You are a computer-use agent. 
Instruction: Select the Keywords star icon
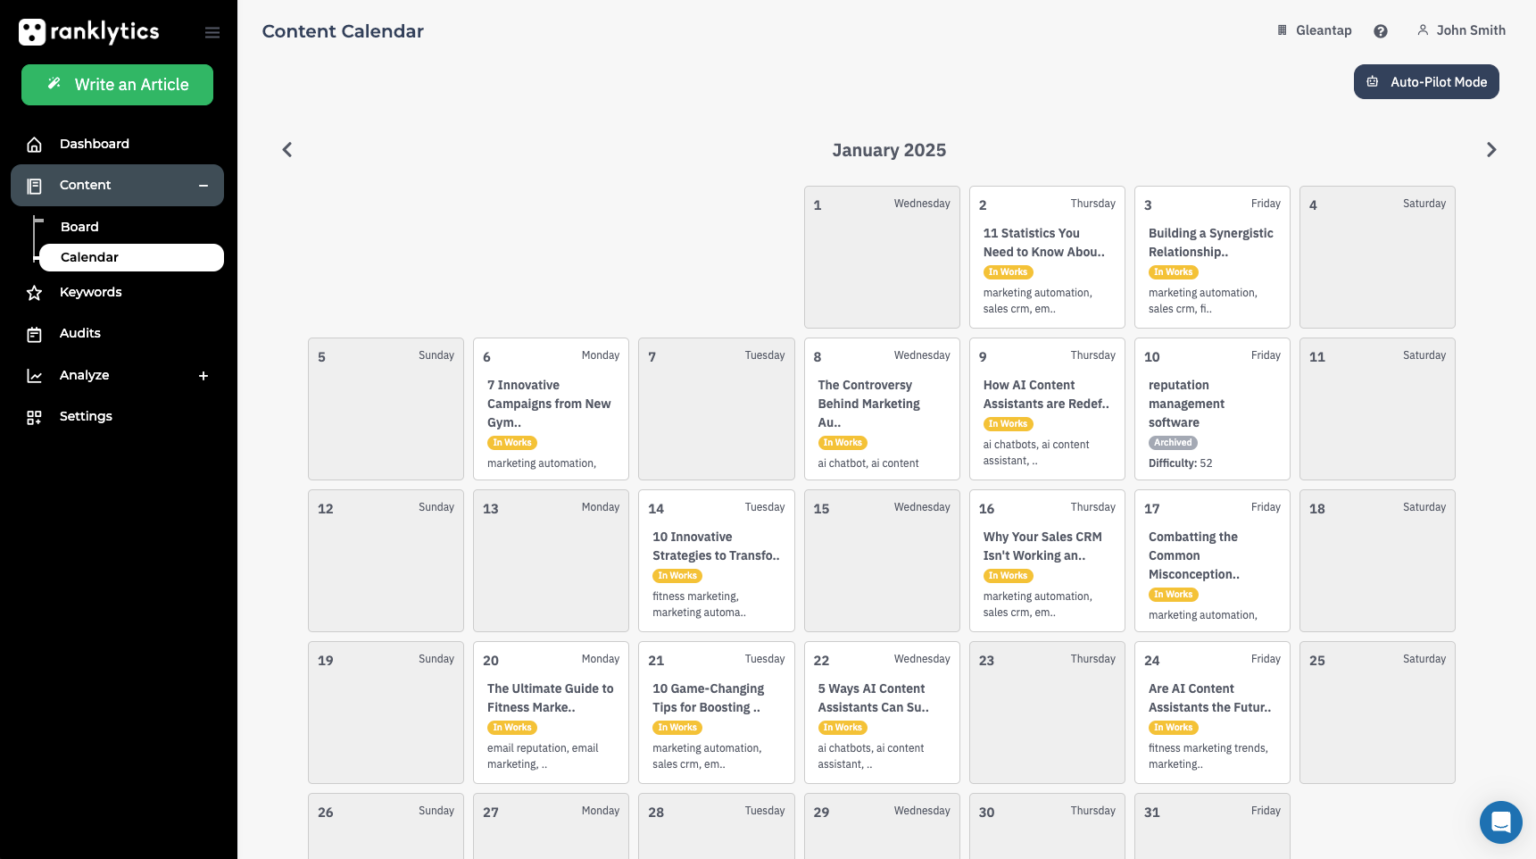tap(33, 291)
